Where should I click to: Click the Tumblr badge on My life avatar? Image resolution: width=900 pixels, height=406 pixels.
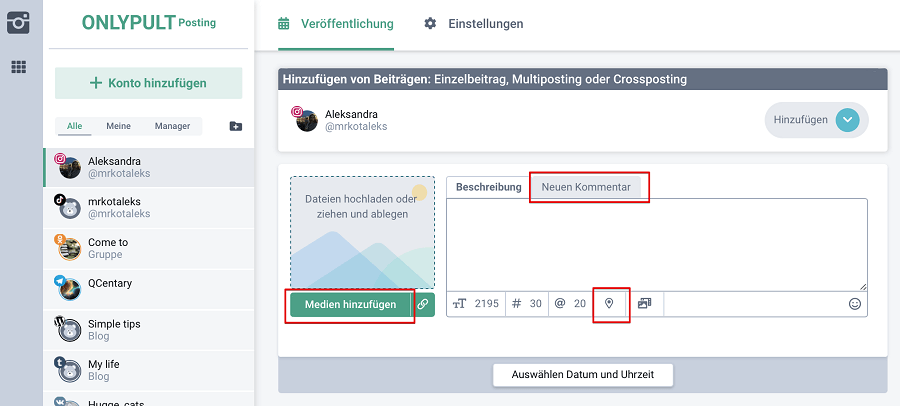(60, 362)
